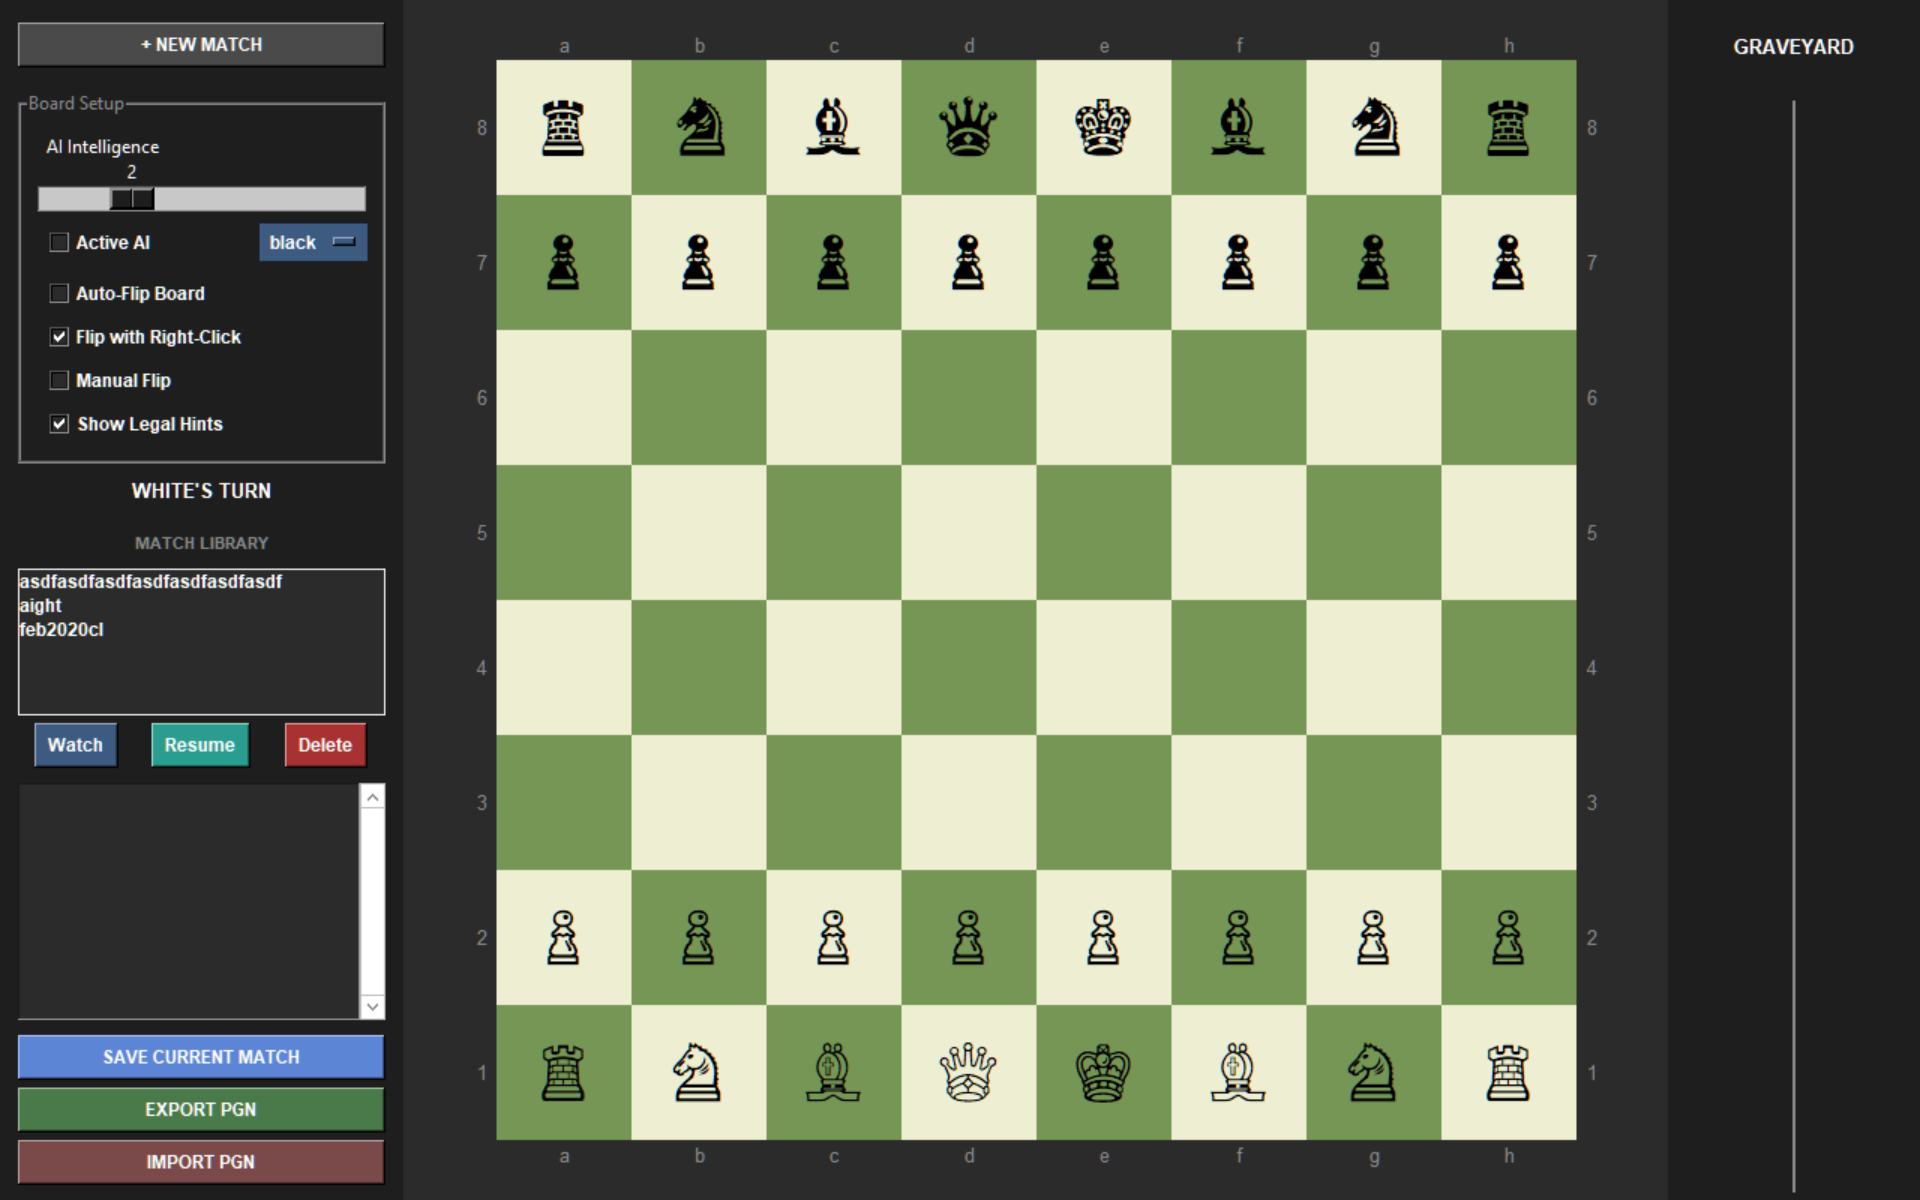Select the white knight on b1
The height and width of the screenshot is (1200, 1920).
pos(698,1072)
